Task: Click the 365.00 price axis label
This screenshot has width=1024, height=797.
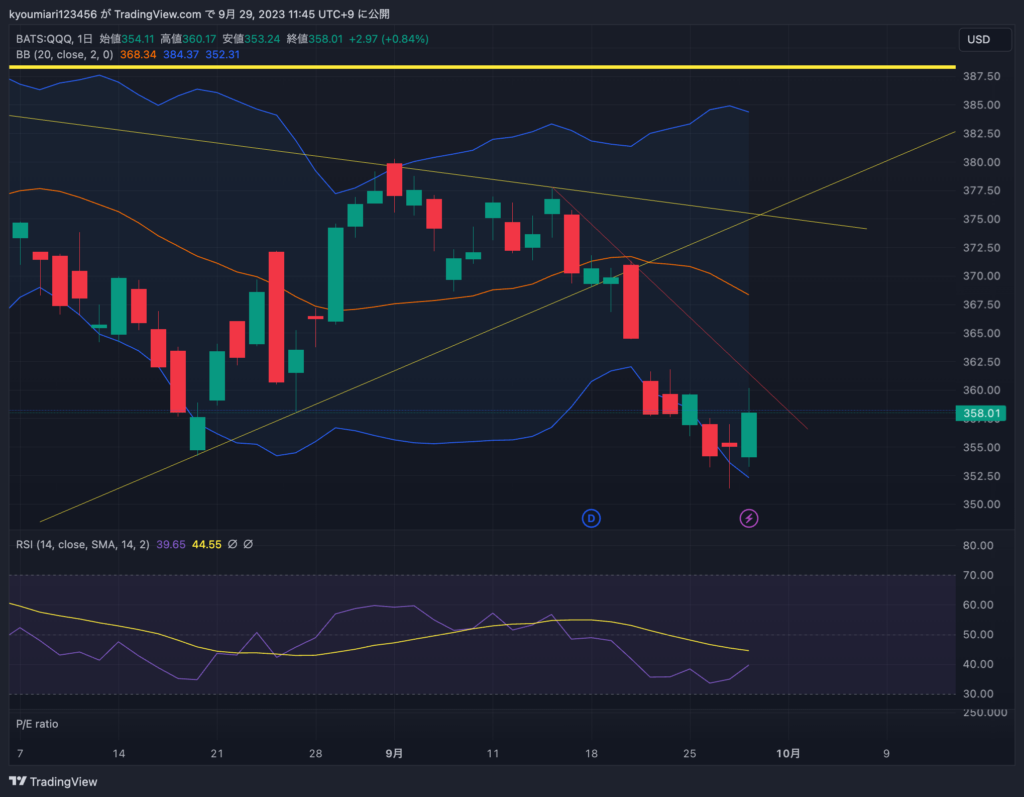Action: (982, 333)
